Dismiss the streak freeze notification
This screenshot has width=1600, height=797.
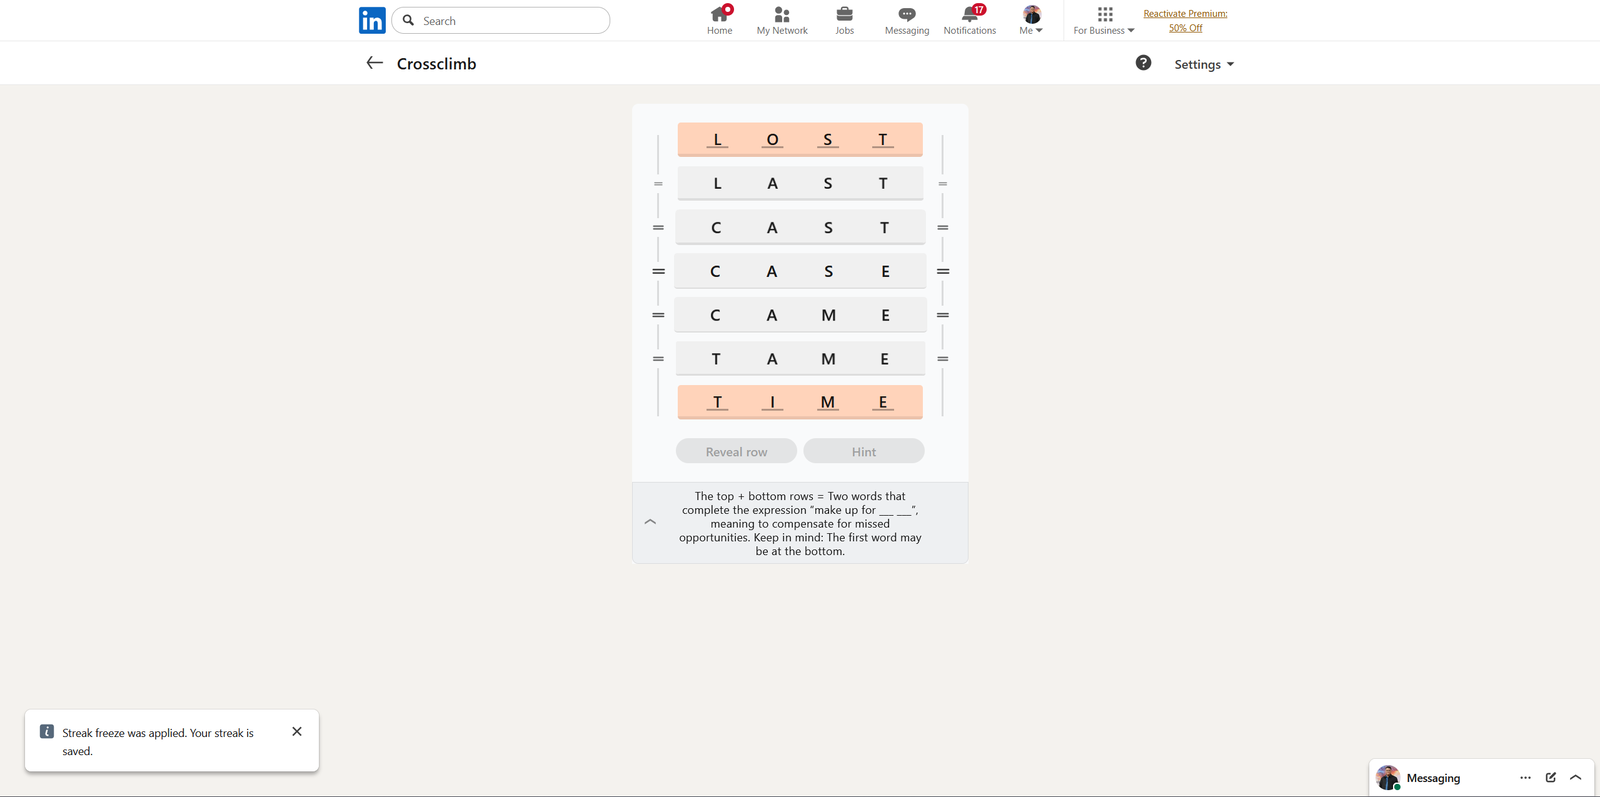point(297,731)
